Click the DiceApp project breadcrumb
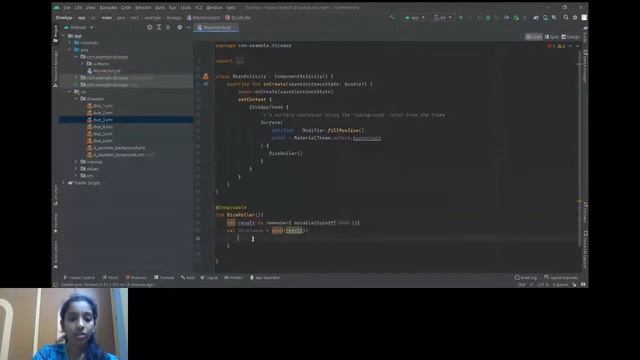 (64, 18)
